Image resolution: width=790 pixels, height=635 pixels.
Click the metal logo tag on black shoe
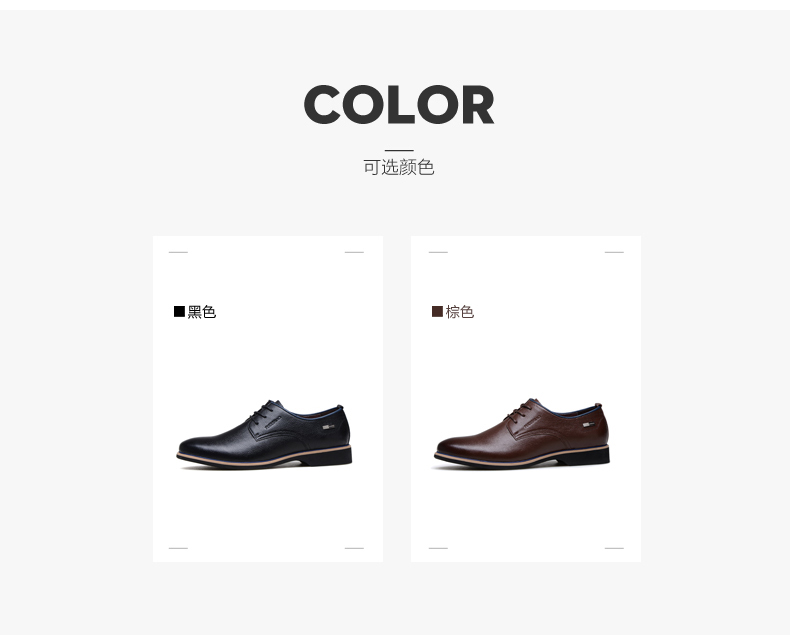[x=329, y=427]
